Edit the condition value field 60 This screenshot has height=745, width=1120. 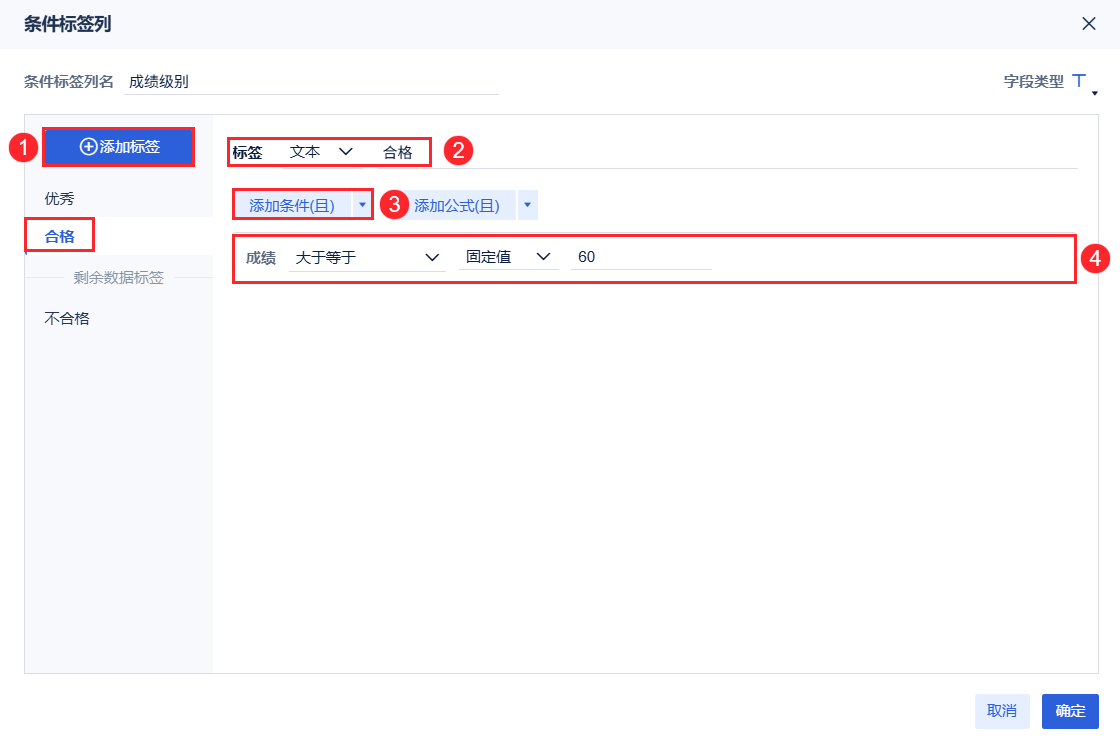tap(641, 257)
